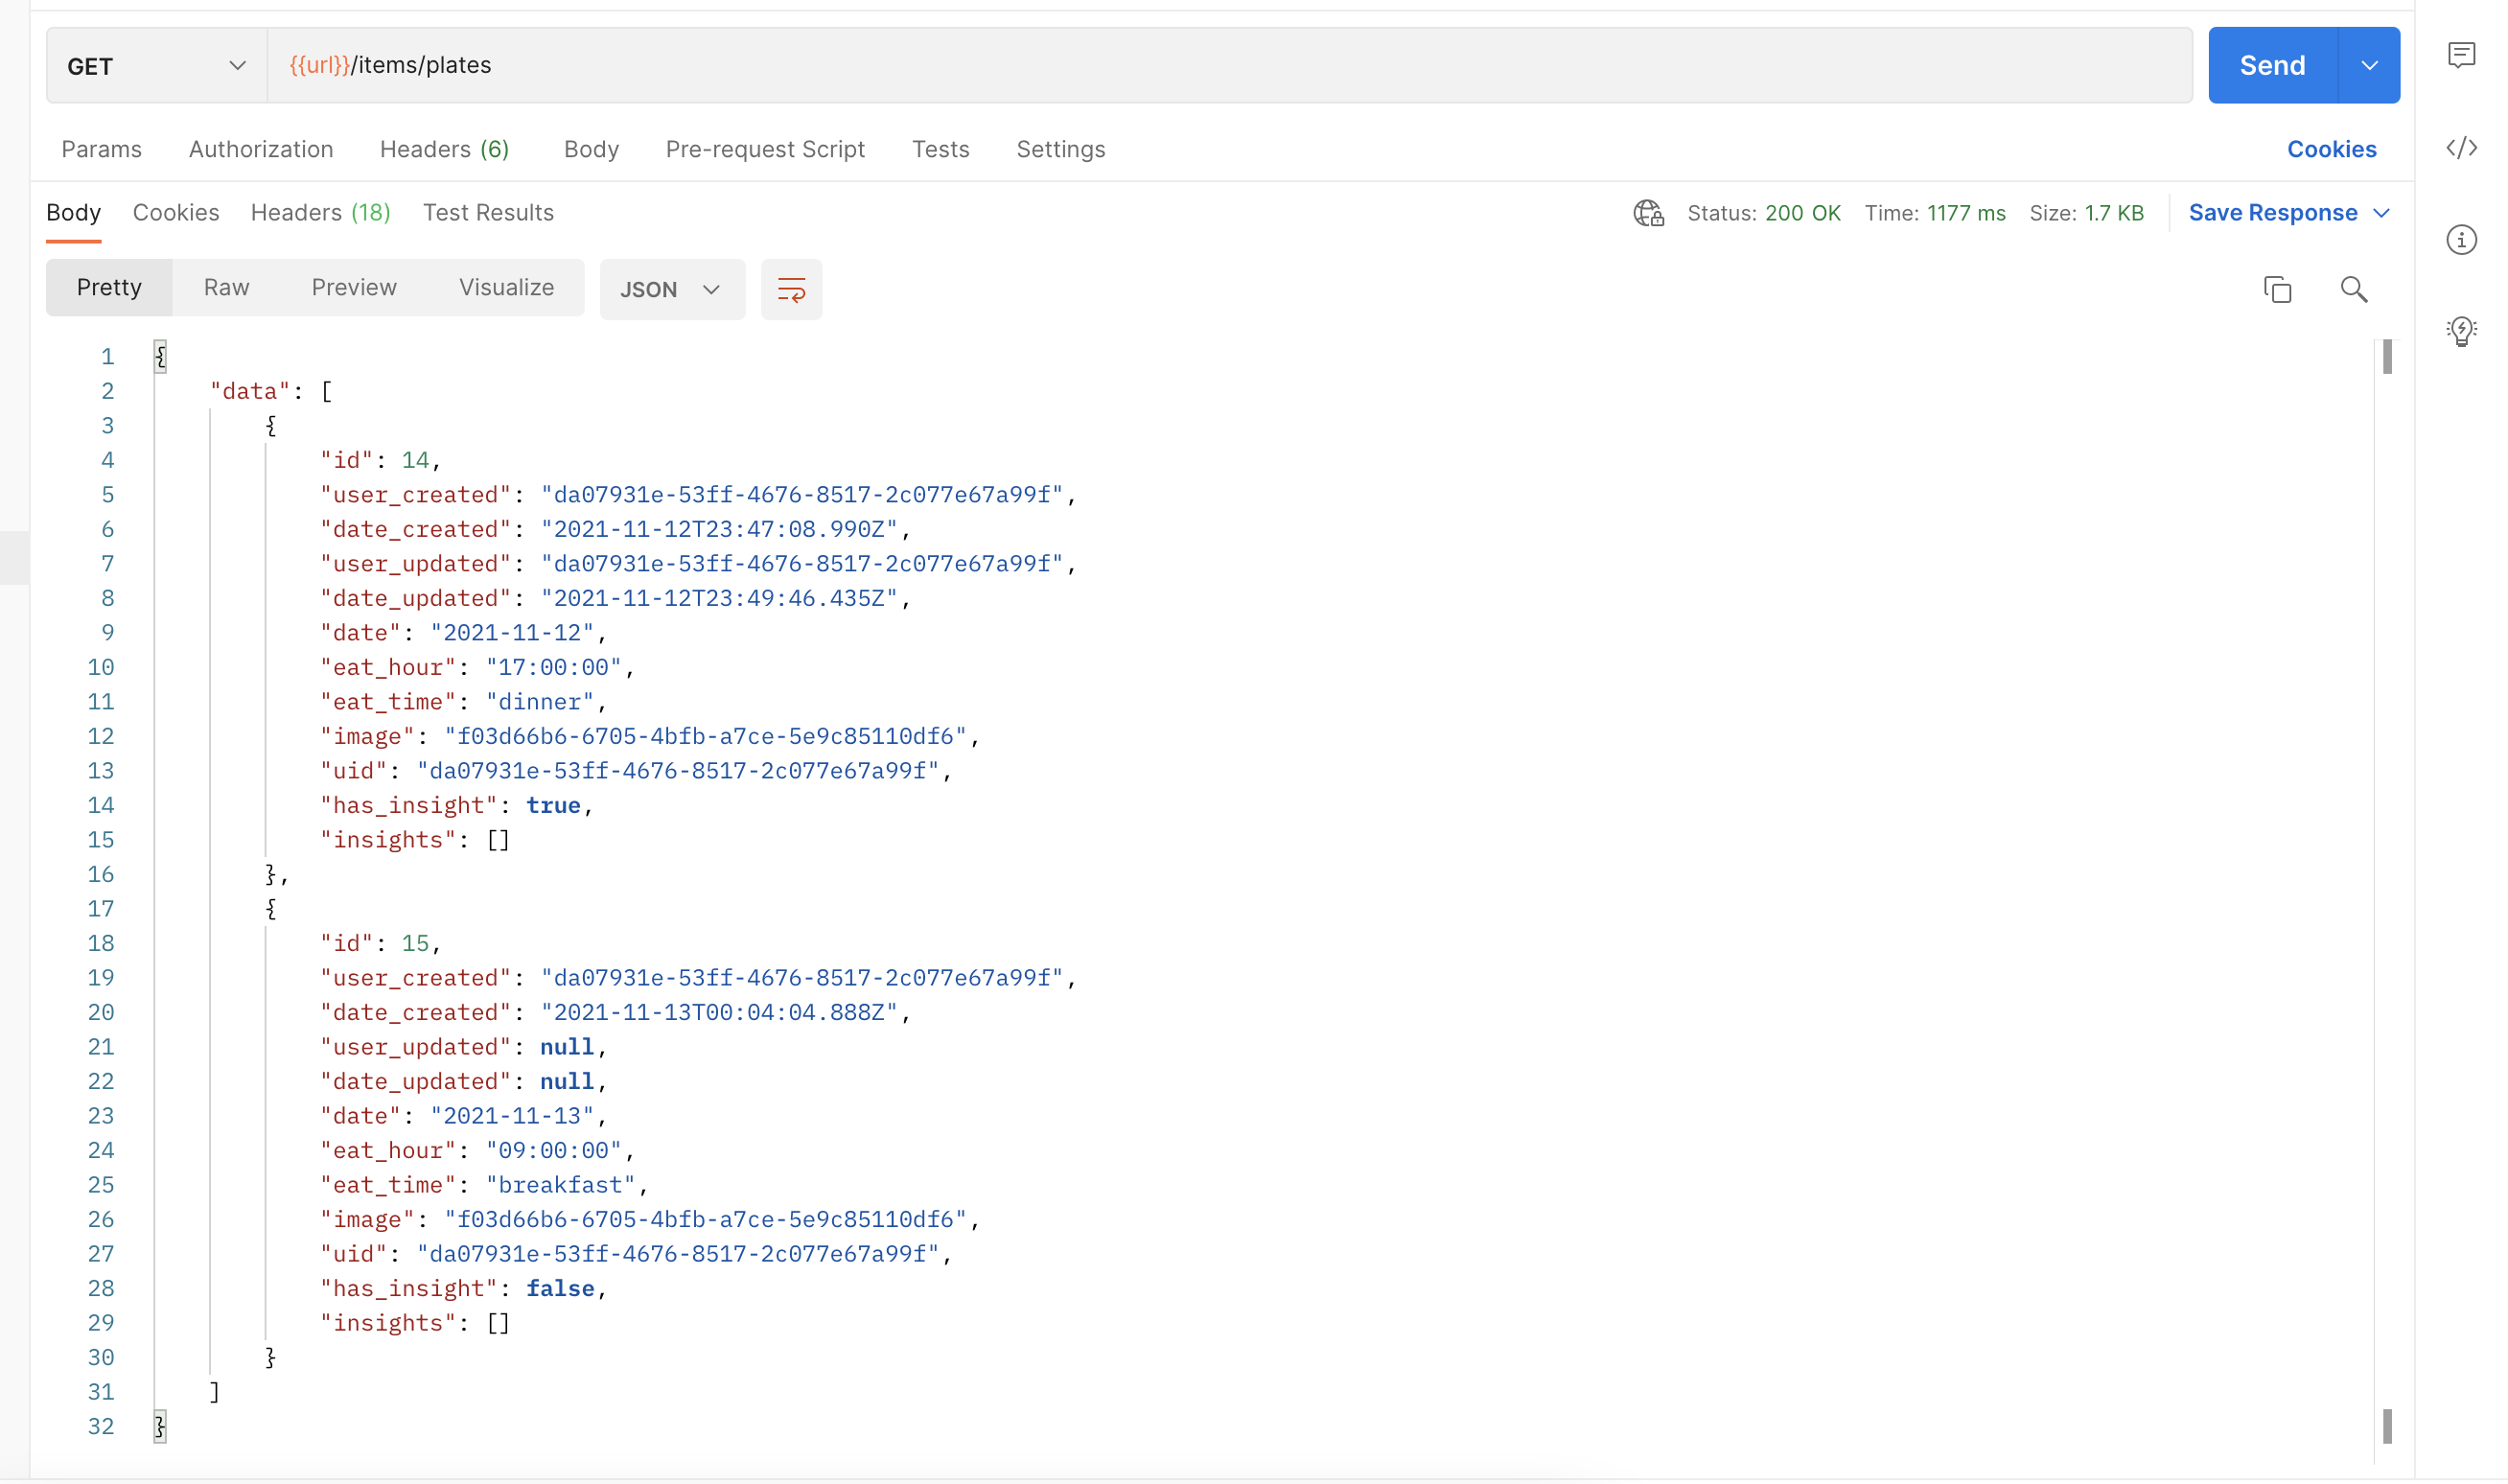This screenshot has height=1484, width=2508.
Task: Open the response Headers (18) tab
Action: click(x=320, y=213)
